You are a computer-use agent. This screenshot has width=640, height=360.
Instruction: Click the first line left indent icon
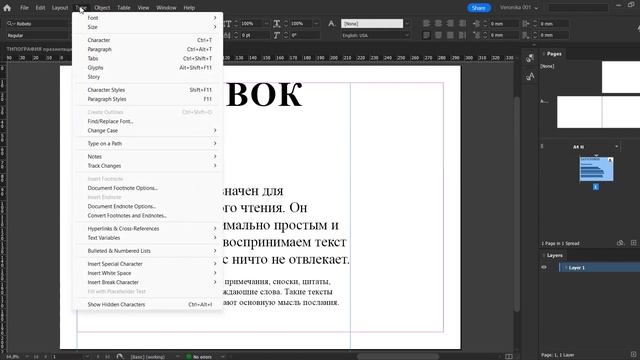(x=476, y=36)
